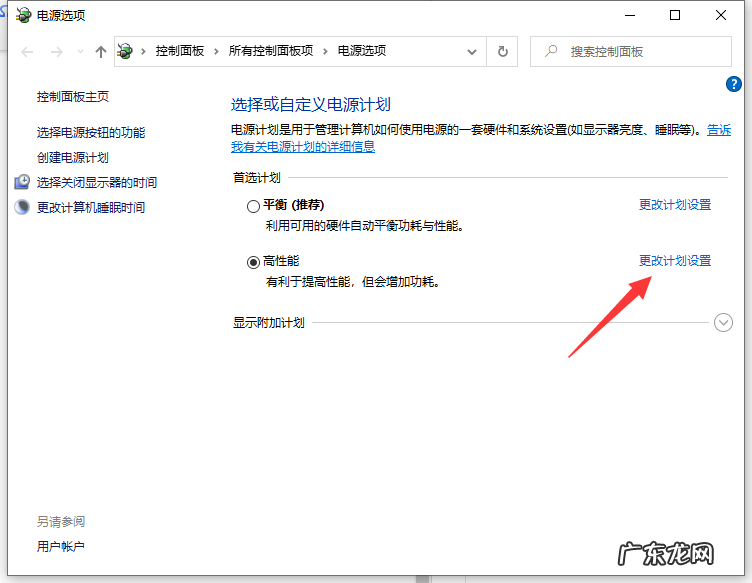Click the window title bar power icon
The image size is (752, 583).
[x=23, y=15]
